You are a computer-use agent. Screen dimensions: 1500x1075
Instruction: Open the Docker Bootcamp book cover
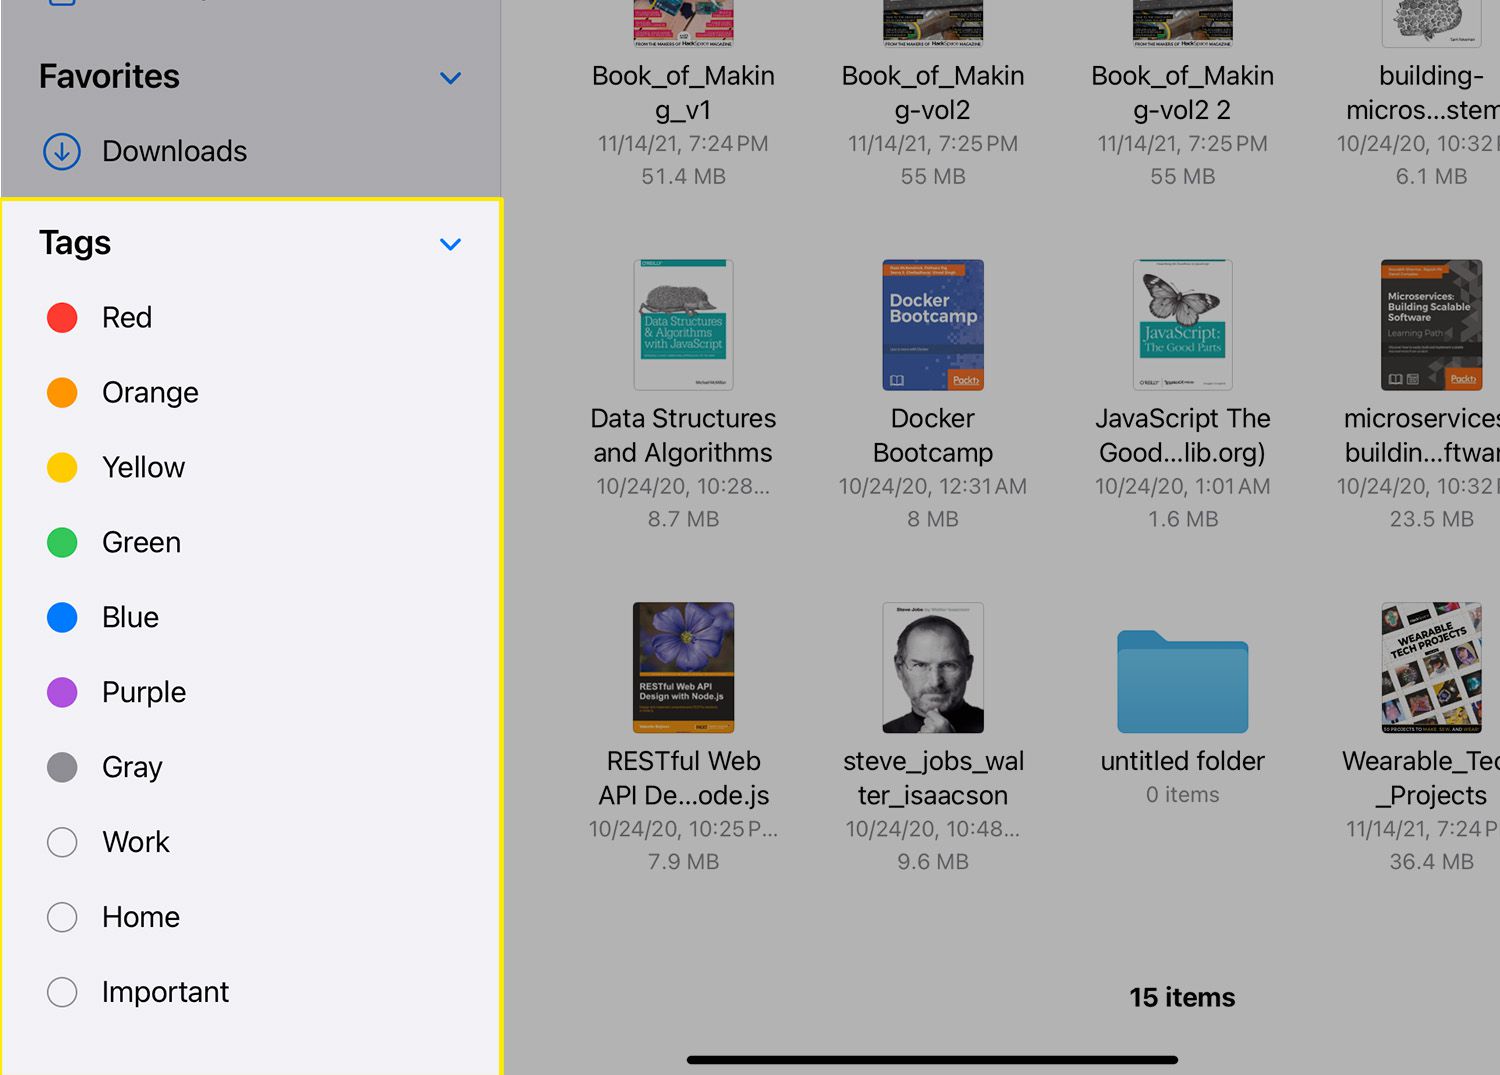pos(932,325)
